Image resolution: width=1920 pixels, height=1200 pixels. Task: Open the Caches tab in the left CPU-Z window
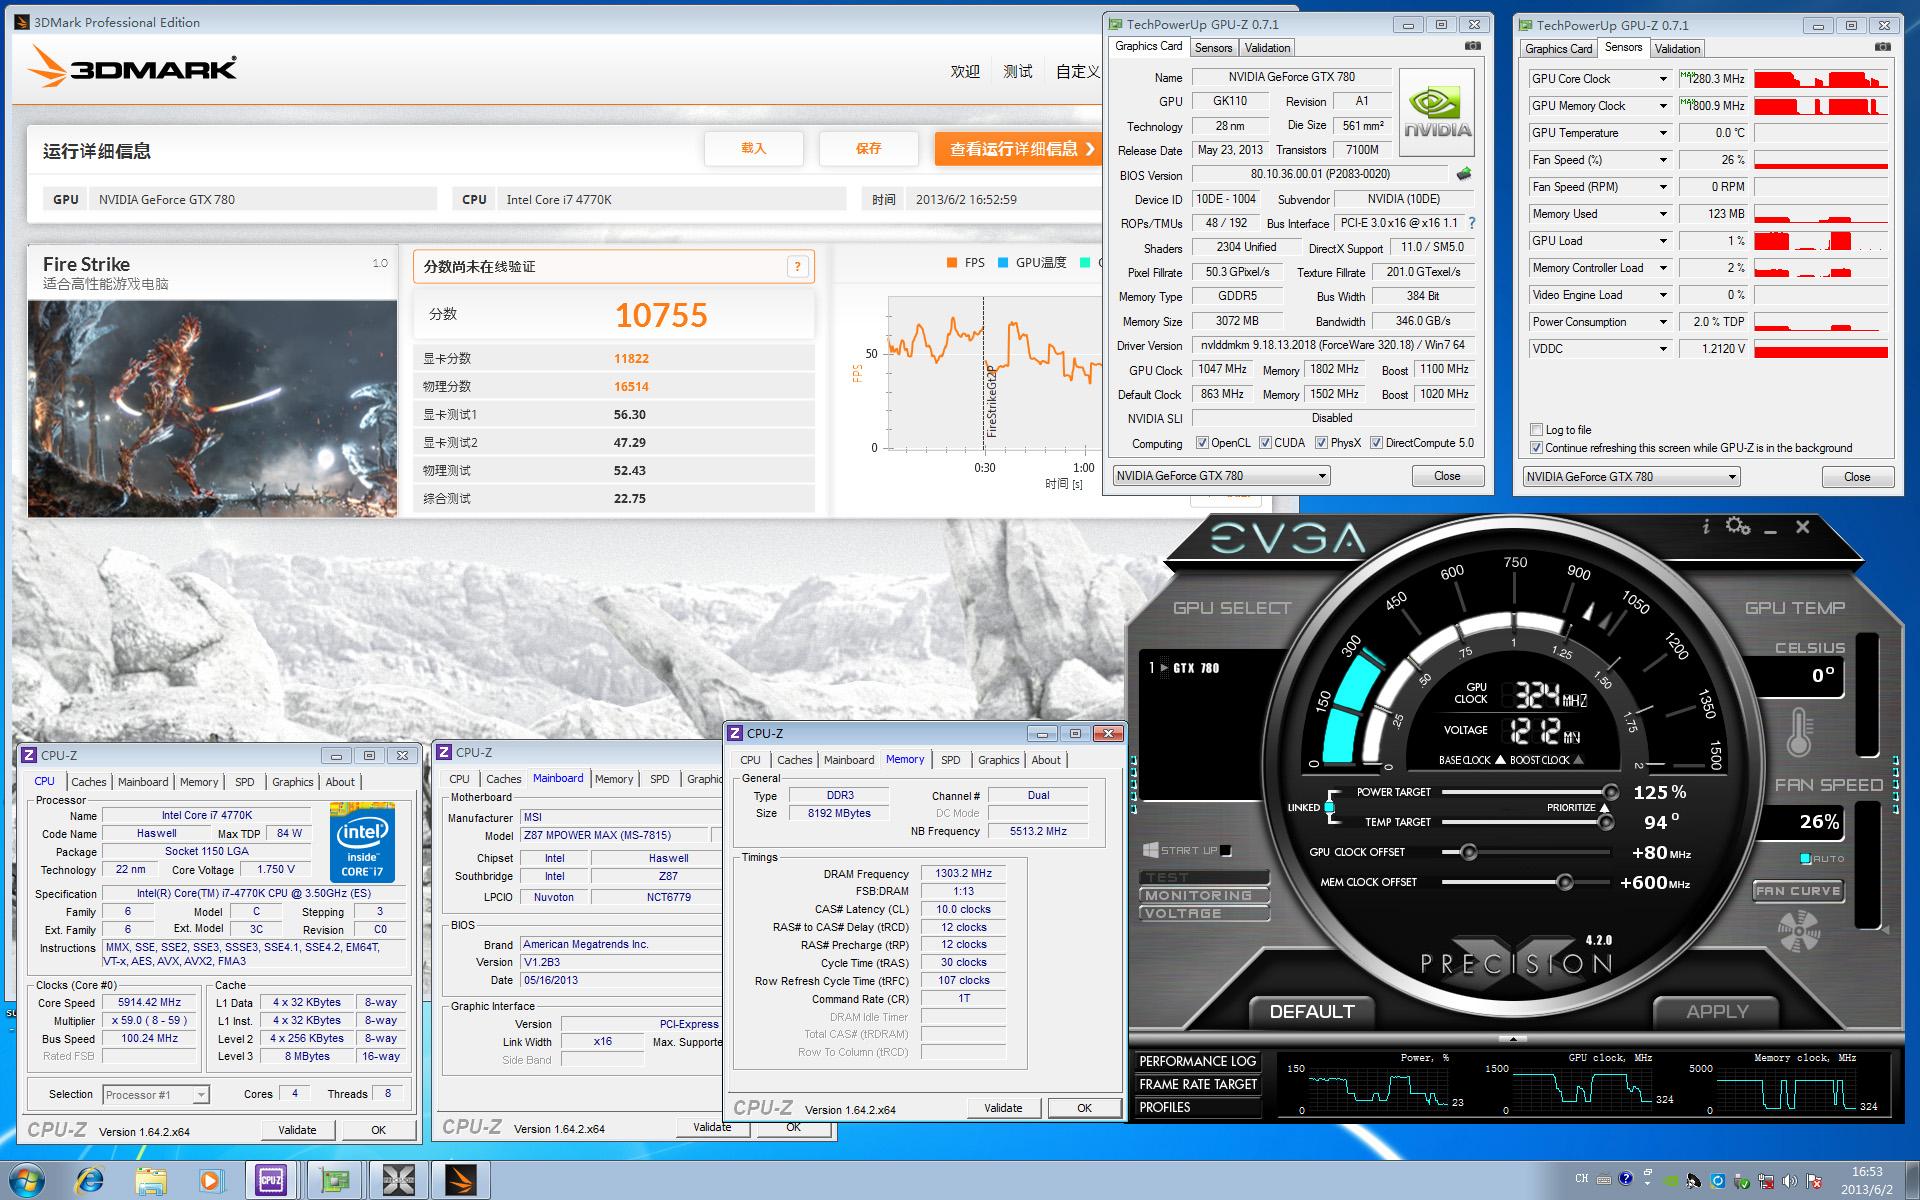point(88,782)
